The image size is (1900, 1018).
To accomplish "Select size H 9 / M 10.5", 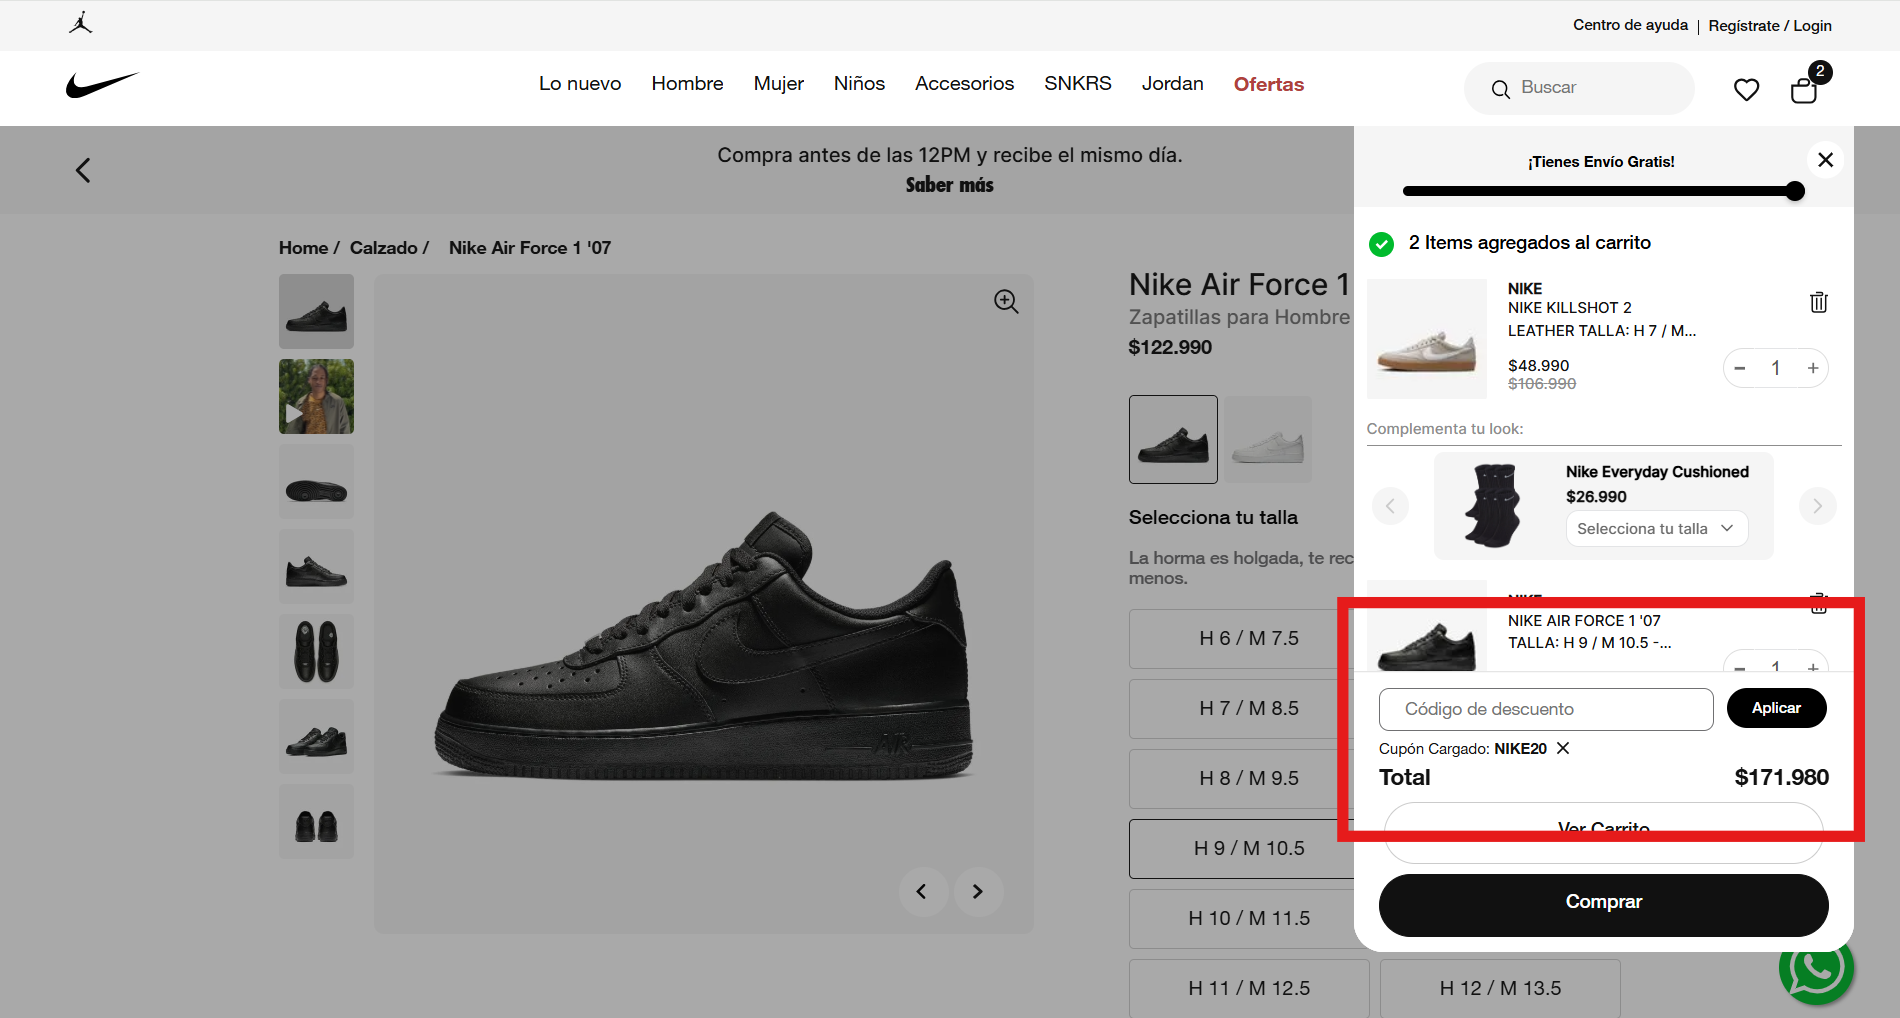I will (x=1247, y=848).
